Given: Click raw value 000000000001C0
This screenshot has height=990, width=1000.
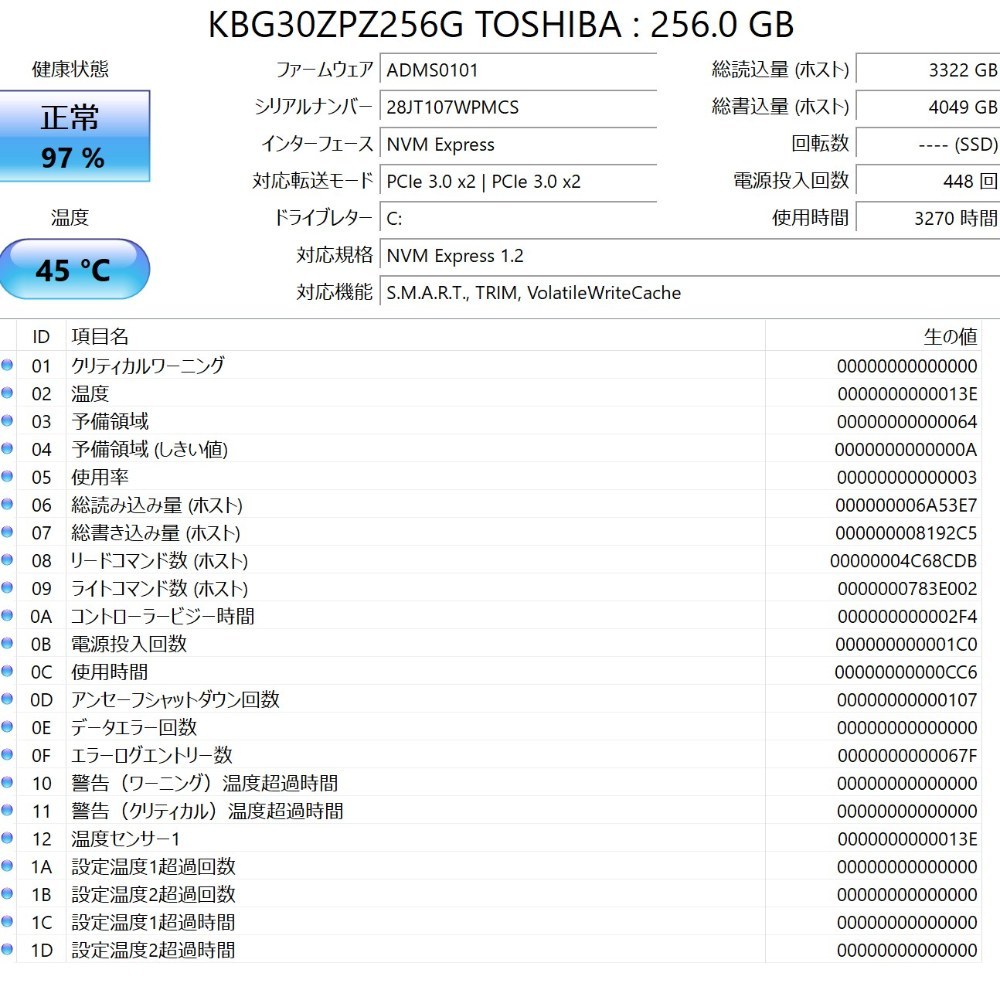Looking at the screenshot, I should [906, 644].
